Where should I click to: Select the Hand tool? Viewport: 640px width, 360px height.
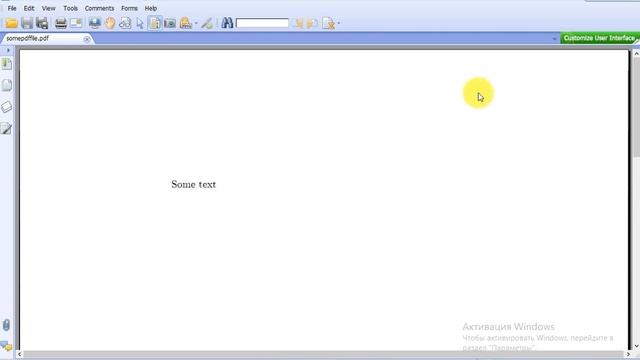click(x=110, y=23)
